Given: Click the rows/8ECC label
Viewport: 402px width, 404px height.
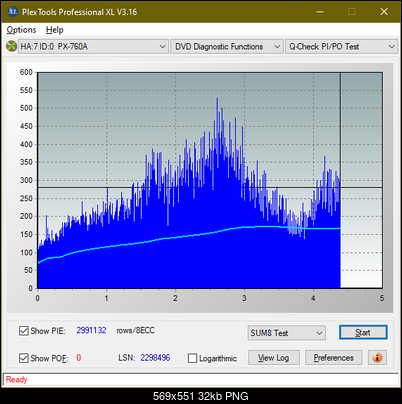Looking at the screenshot, I should pyautogui.click(x=135, y=330).
